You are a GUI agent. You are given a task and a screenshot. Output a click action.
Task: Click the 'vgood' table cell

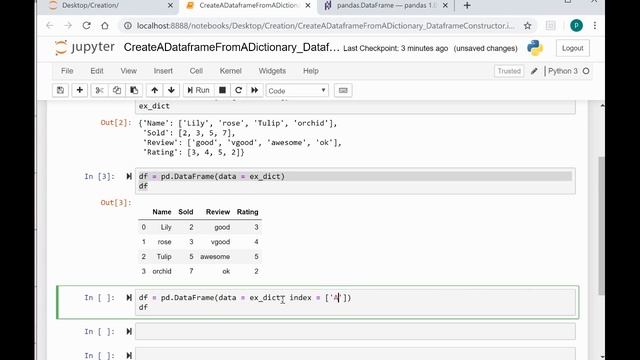pos(220,242)
